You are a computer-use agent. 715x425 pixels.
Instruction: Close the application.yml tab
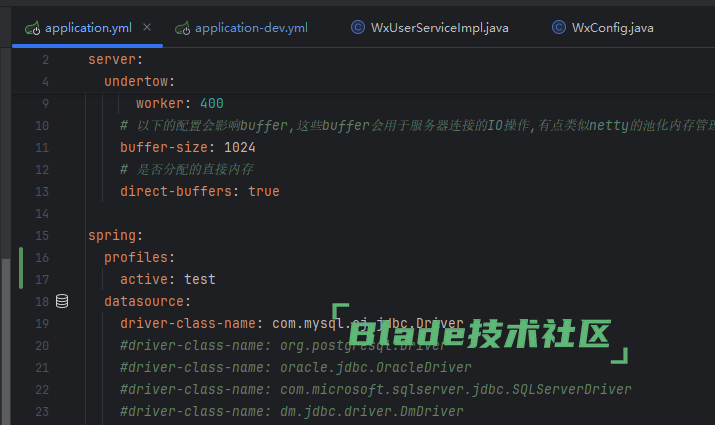148,27
